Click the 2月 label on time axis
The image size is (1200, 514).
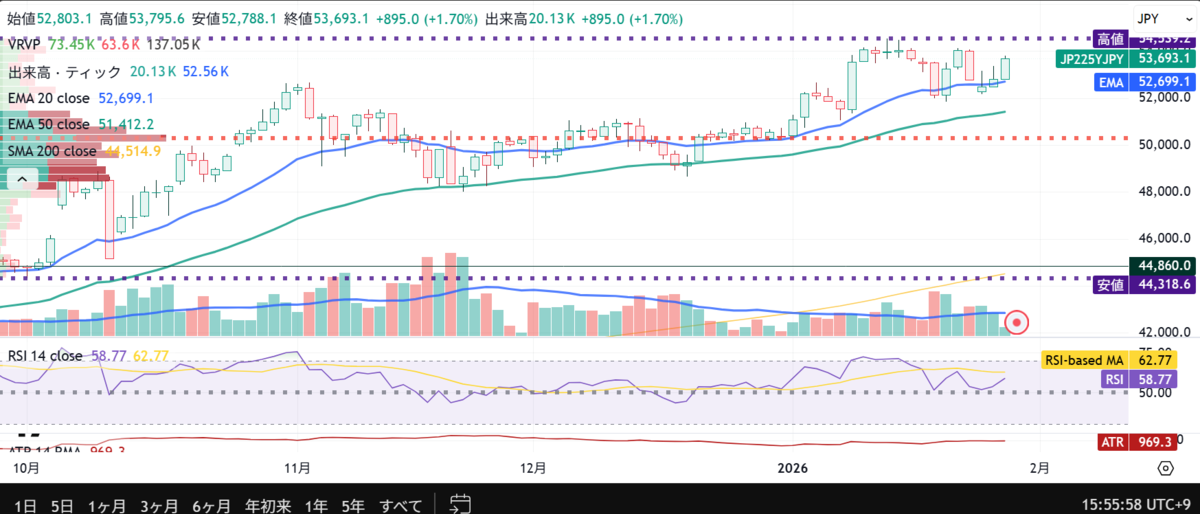click(1040, 468)
